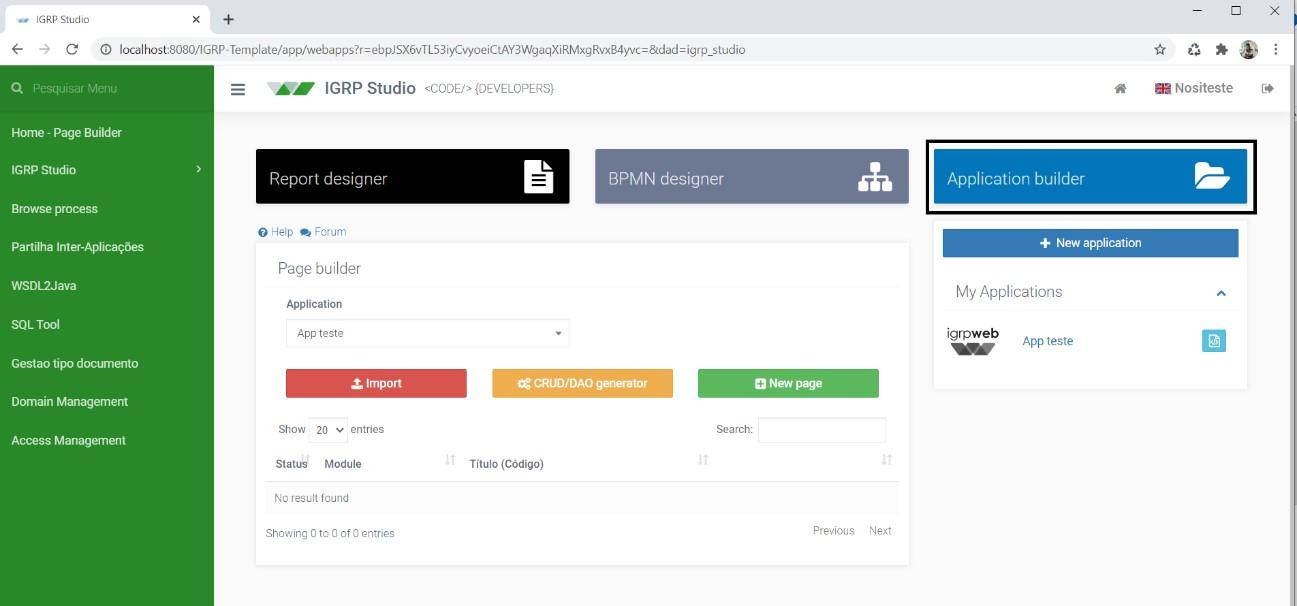Click the New application button

(x=1090, y=243)
